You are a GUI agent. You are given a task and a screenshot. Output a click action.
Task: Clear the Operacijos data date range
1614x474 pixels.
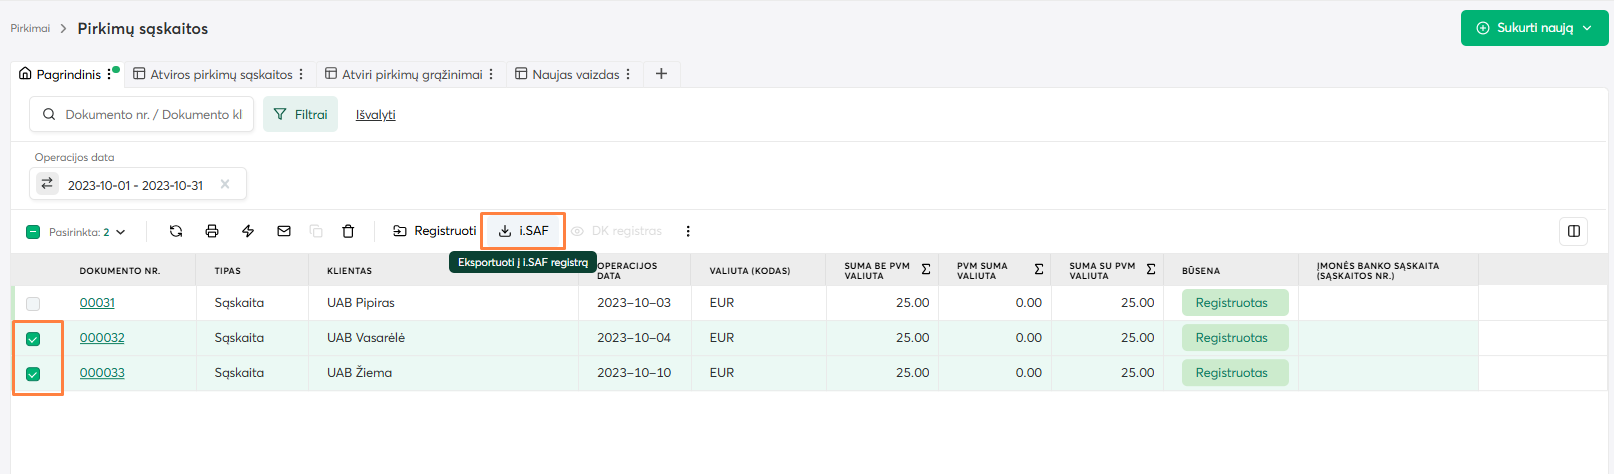(x=225, y=184)
